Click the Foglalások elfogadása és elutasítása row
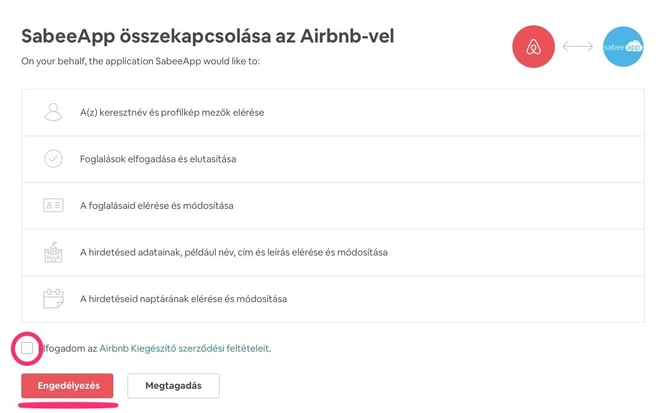The width and height of the screenshot is (670, 413). 158,159
